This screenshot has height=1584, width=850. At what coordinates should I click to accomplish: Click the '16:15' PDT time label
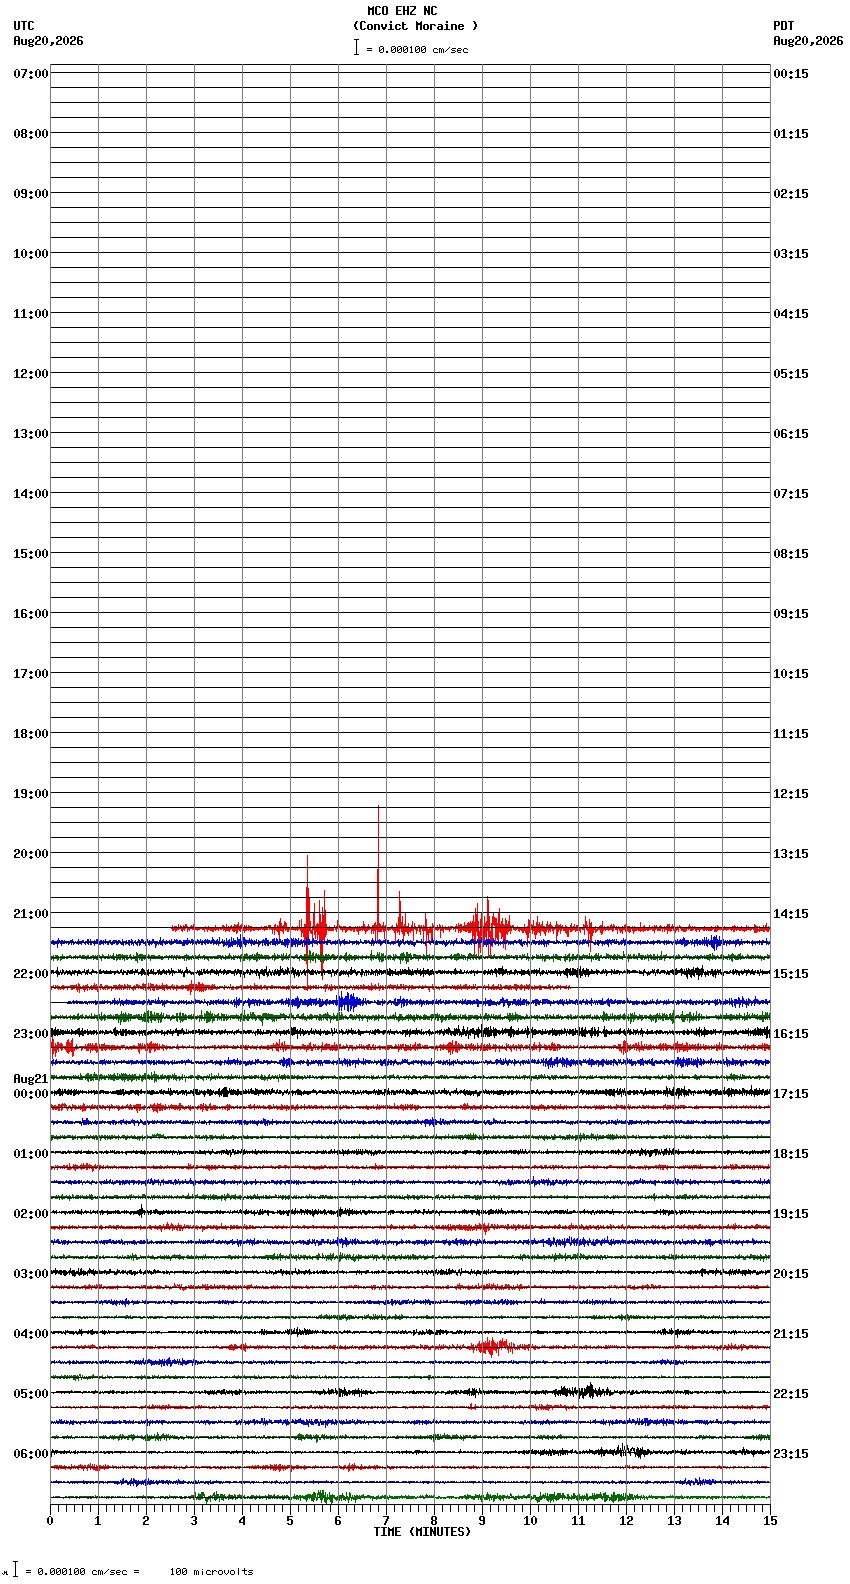[791, 1034]
